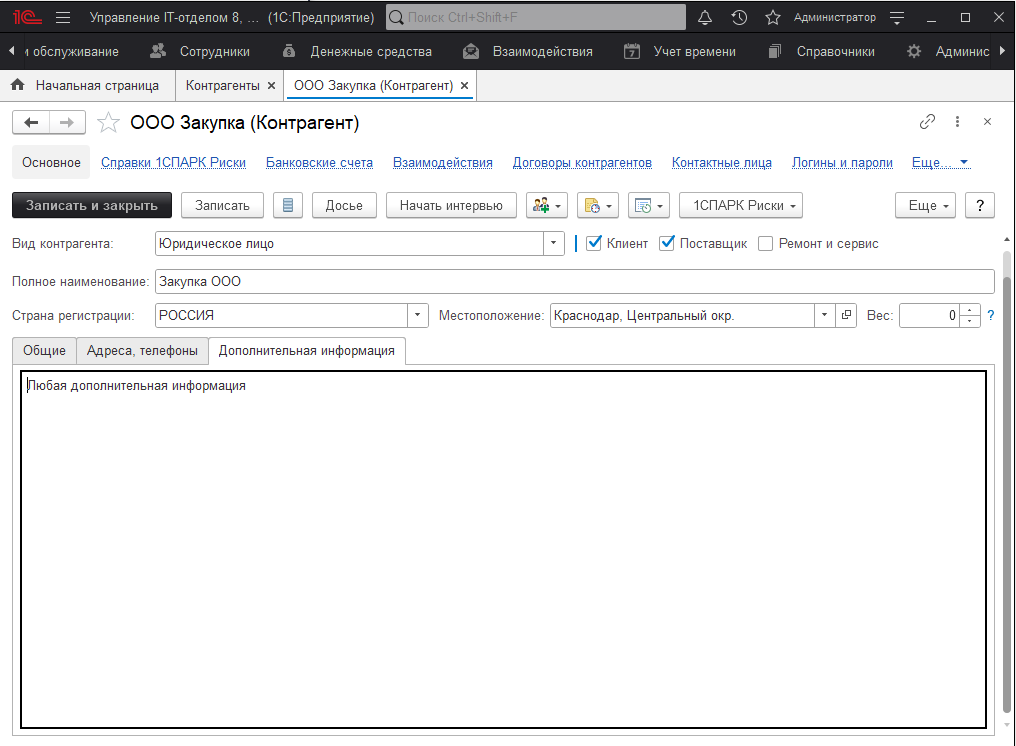Uncheck the Клиент checkbox
The width and height of the screenshot is (1016, 746).
click(594, 243)
